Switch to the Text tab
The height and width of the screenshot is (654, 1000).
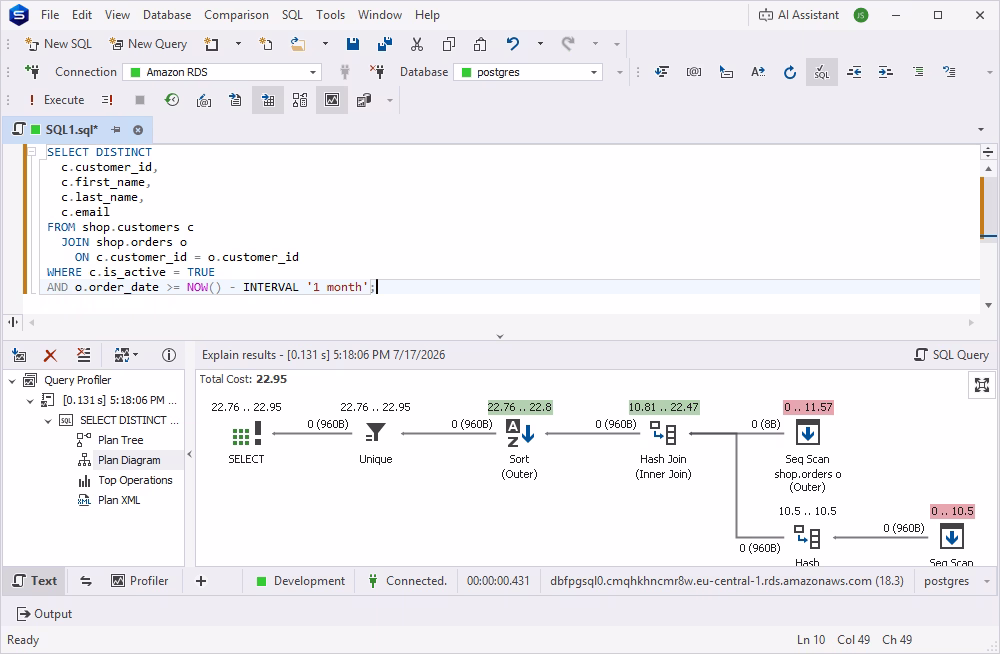coord(35,581)
